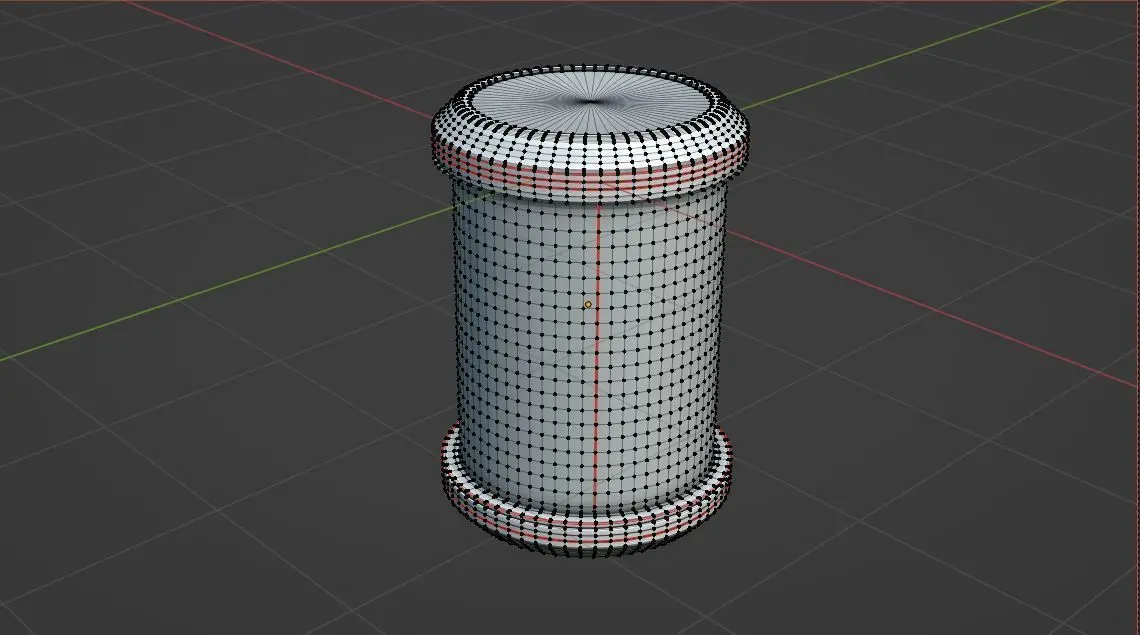Click the orange origin point of the mesh
The image size is (1140, 635).
[588, 305]
